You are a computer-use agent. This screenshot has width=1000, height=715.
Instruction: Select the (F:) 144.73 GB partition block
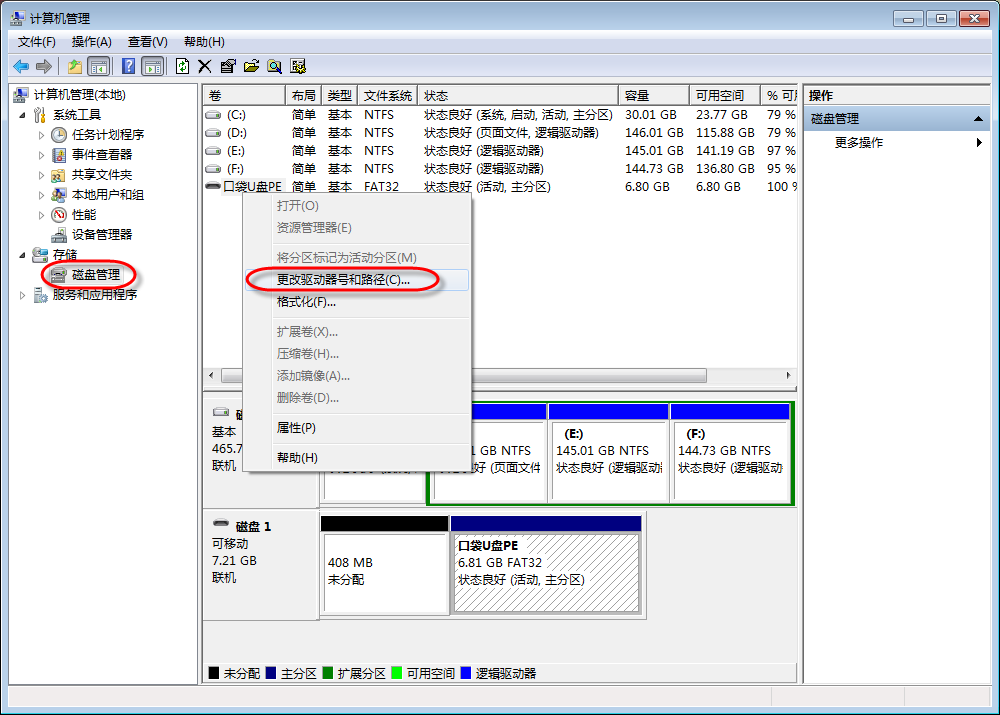[x=730, y=453]
